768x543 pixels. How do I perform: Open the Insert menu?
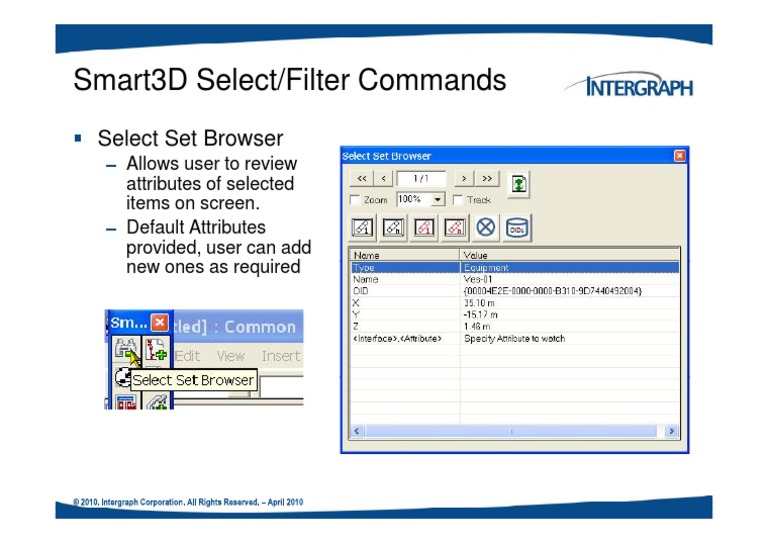tap(281, 356)
